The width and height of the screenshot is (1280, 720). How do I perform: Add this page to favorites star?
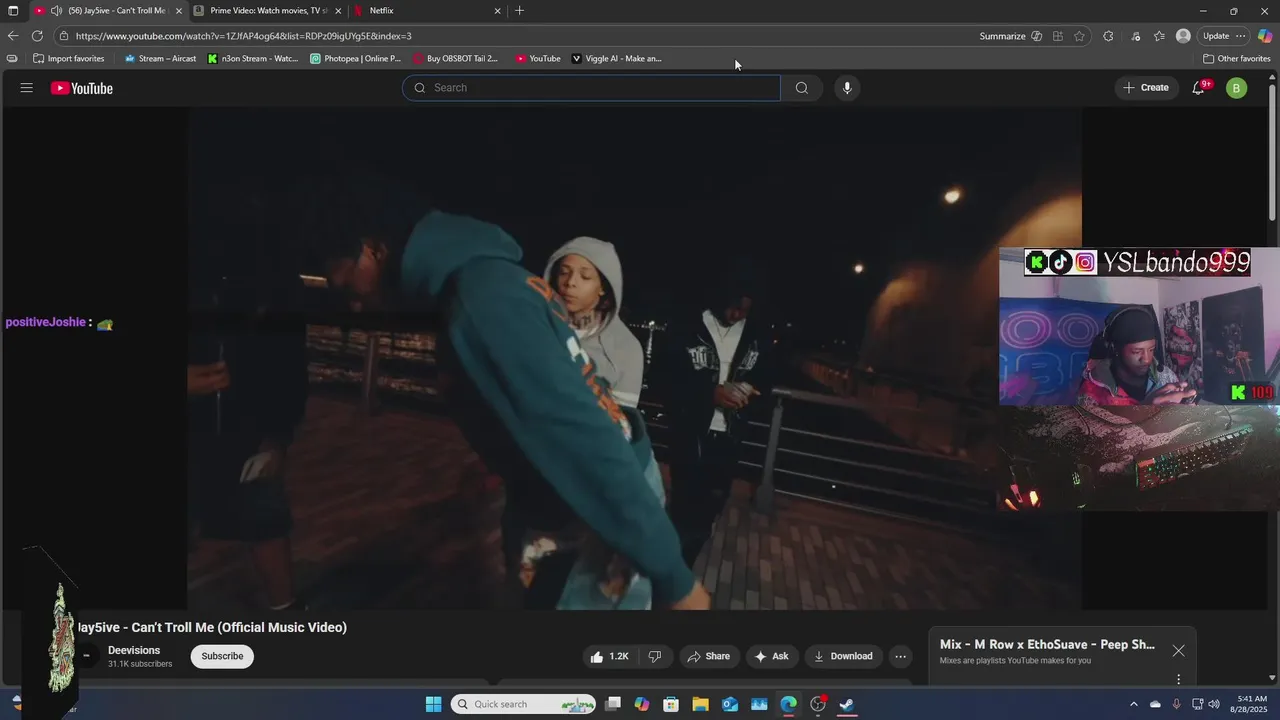[x=1079, y=36]
